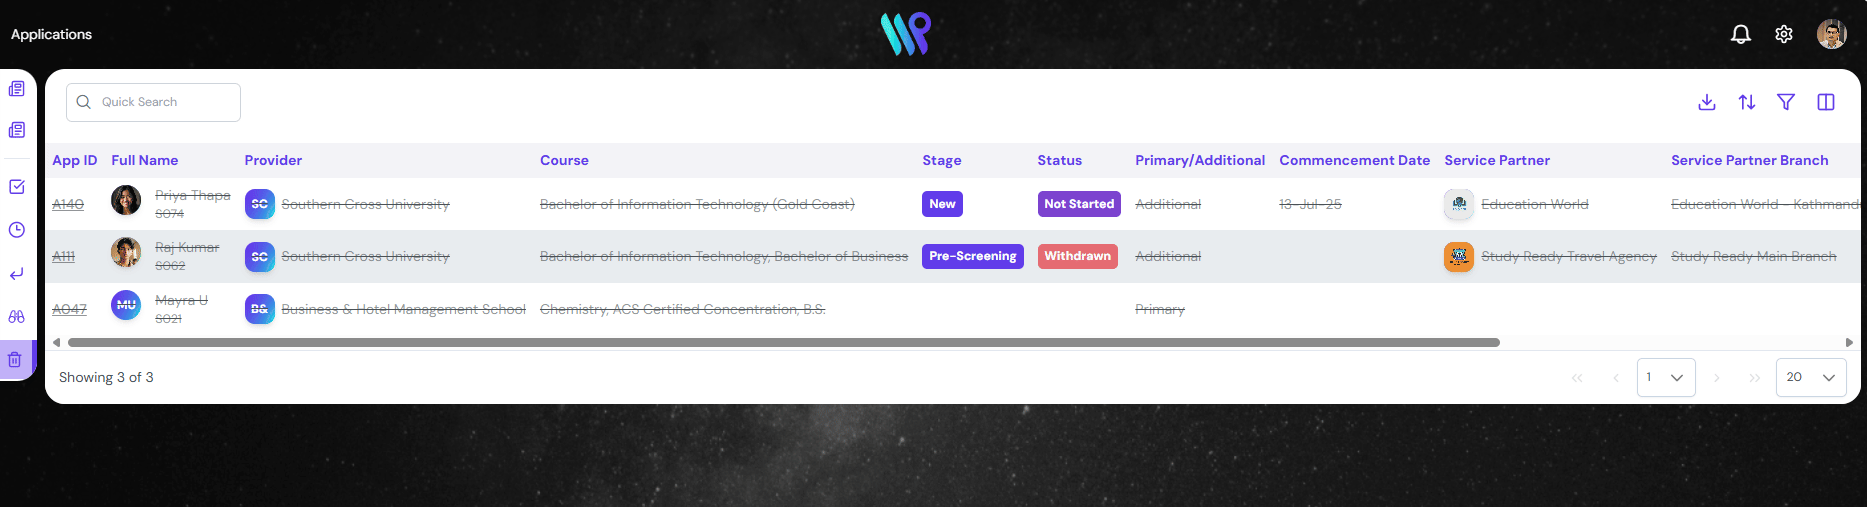
Task: Open the settings gear icon
Action: [x=1783, y=35]
